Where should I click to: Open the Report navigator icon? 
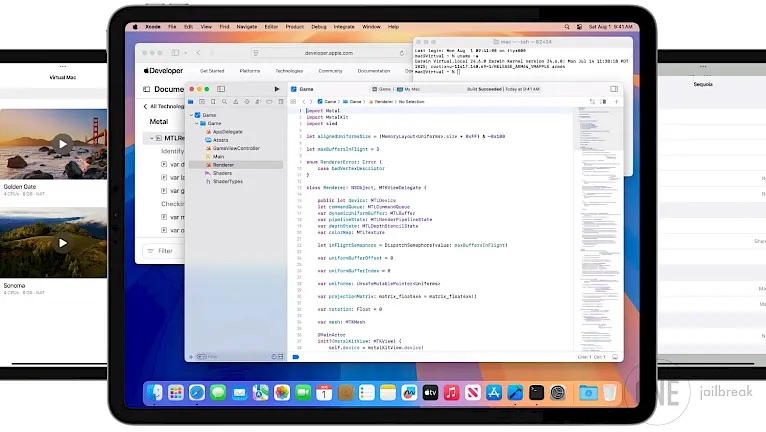click(x=280, y=102)
